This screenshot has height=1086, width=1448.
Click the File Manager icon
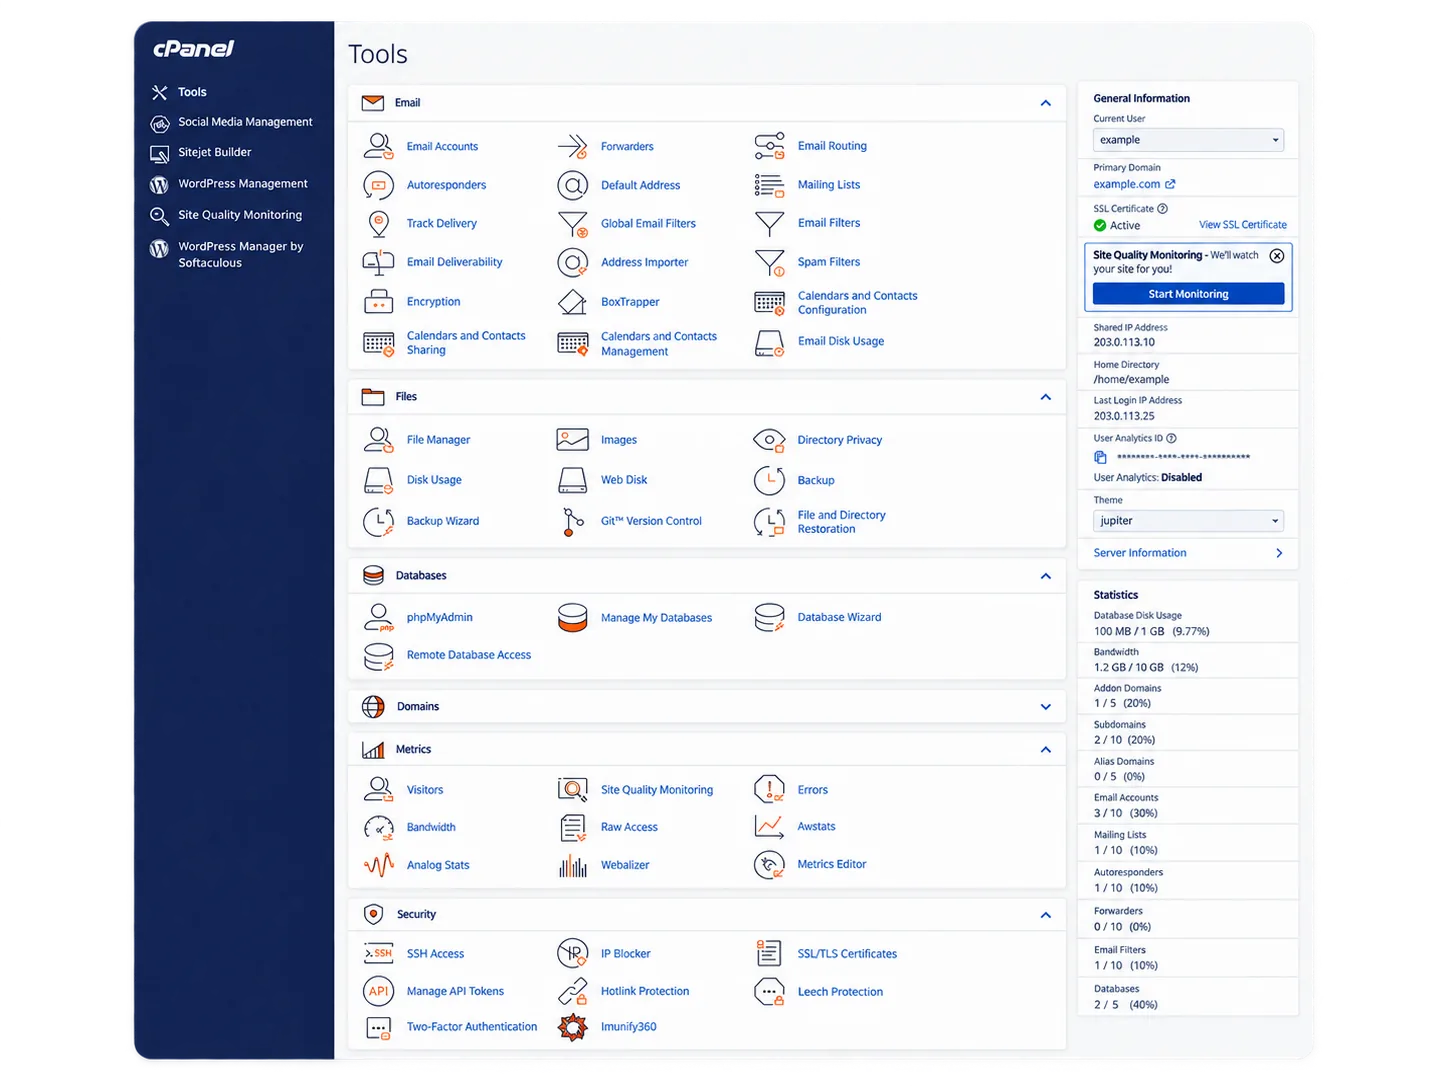click(x=378, y=440)
